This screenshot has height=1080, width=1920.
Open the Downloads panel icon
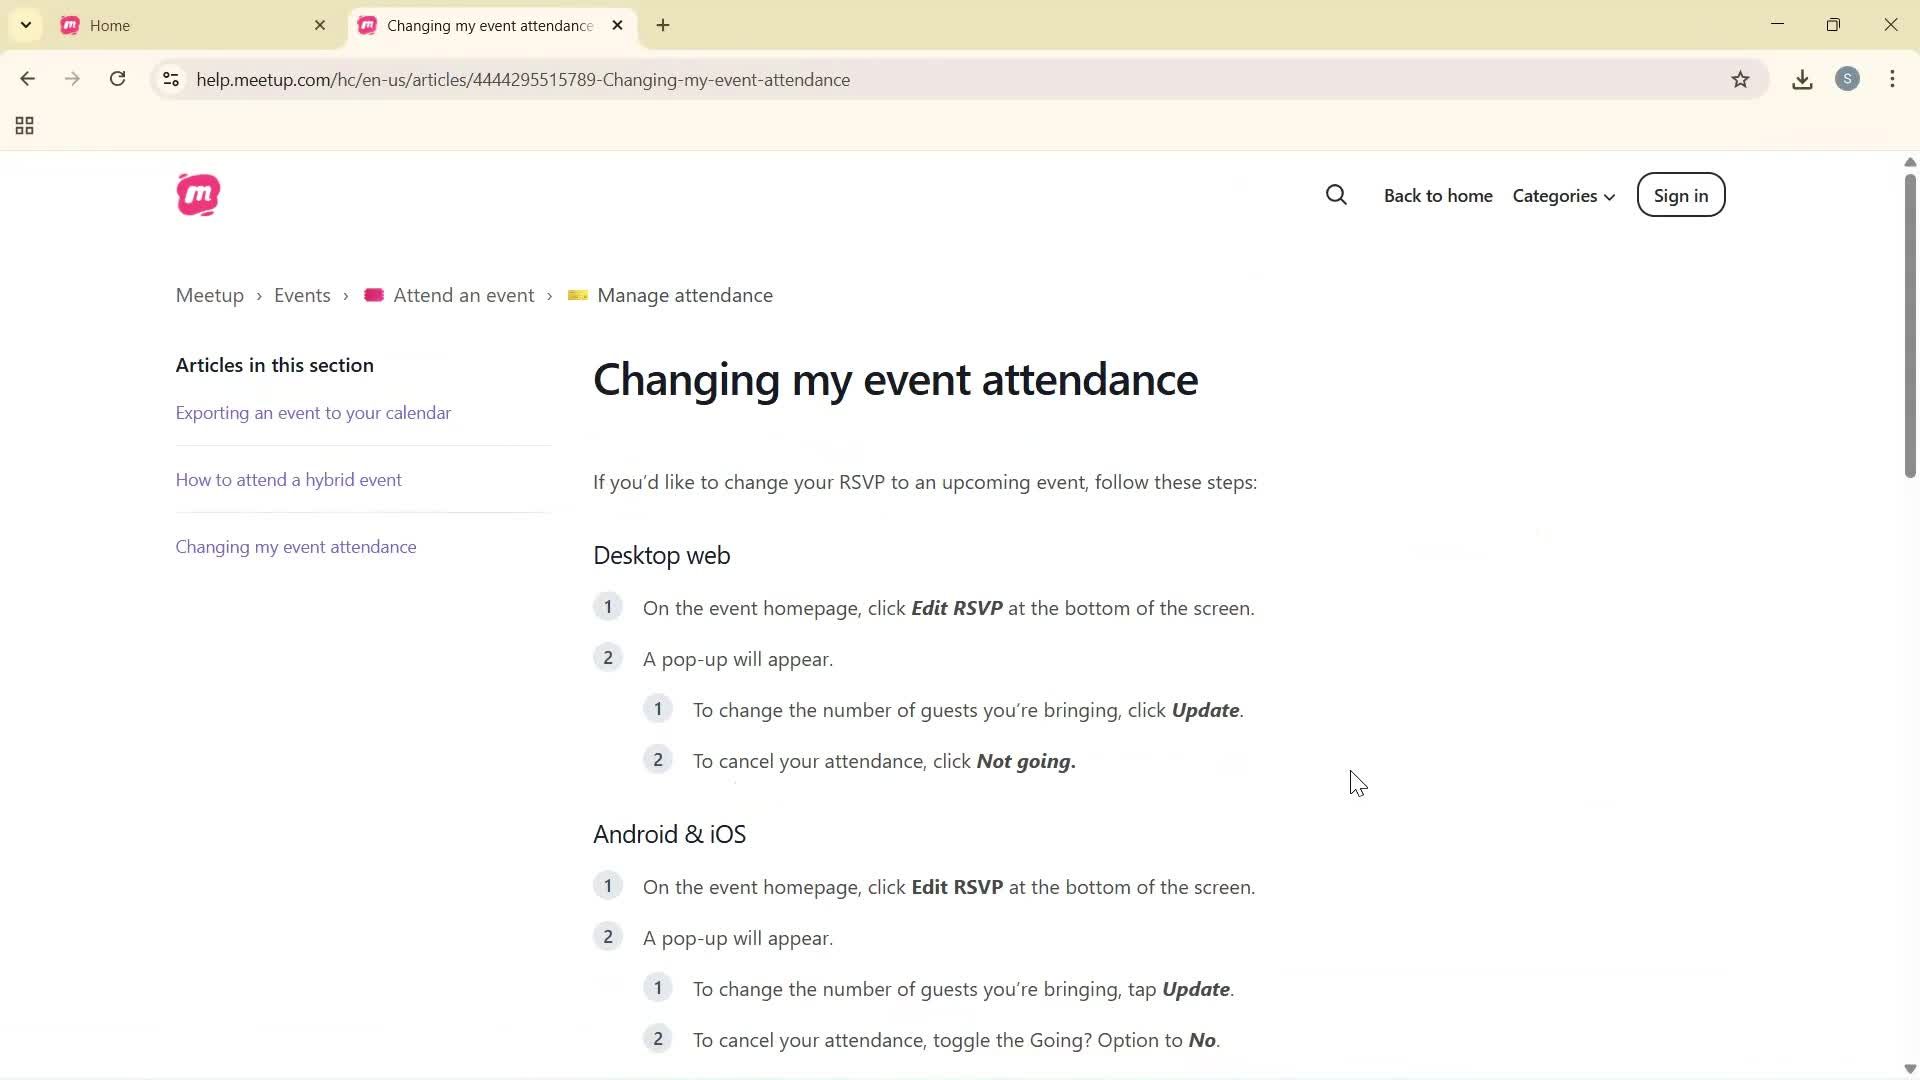pos(1802,79)
